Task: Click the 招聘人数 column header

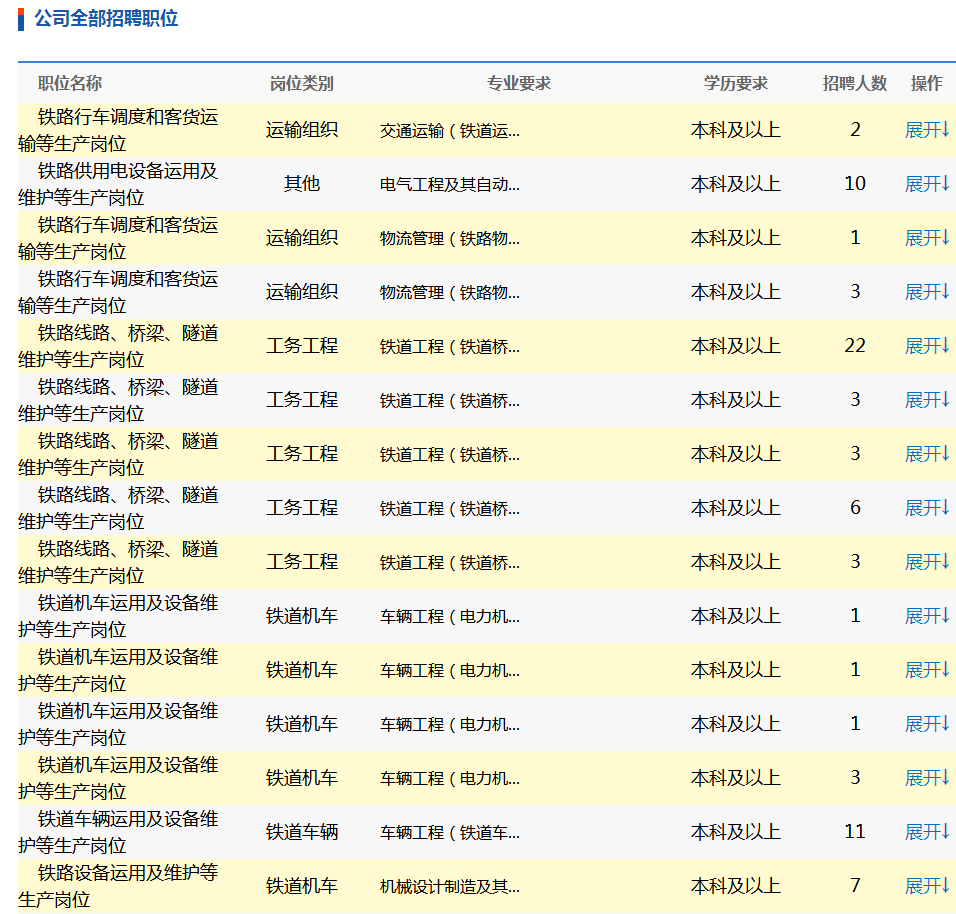Action: click(x=854, y=84)
